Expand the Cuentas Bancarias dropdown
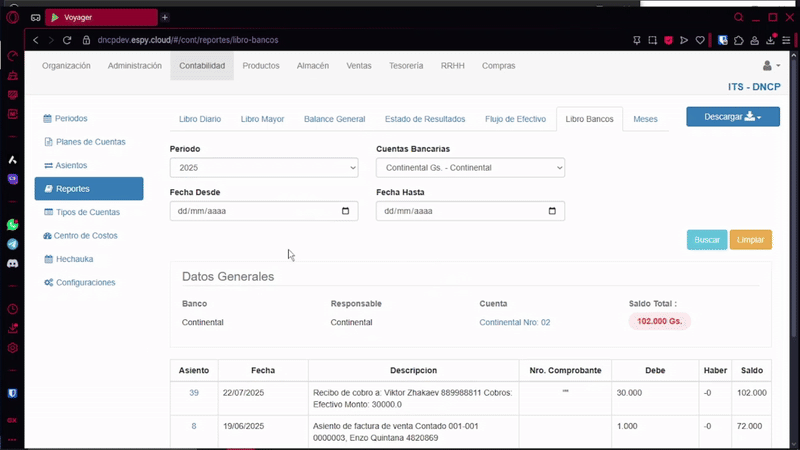Screen dimensions: 800x450 point(470,168)
